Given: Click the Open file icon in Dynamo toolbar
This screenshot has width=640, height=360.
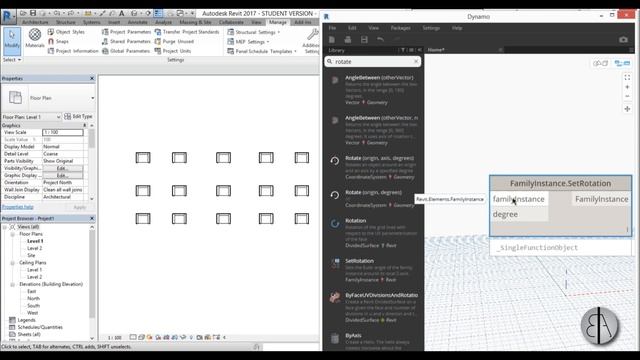Looking at the screenshot, I should 348,40.
